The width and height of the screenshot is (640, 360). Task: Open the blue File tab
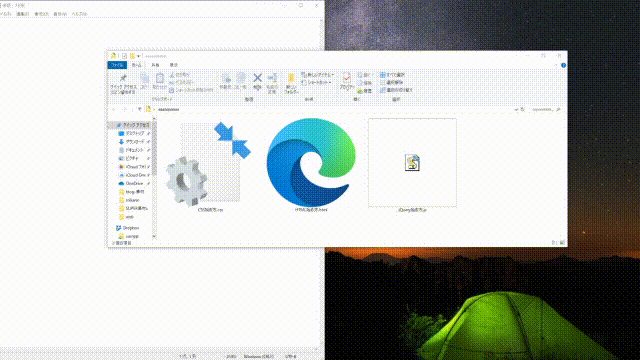point(117,65)
